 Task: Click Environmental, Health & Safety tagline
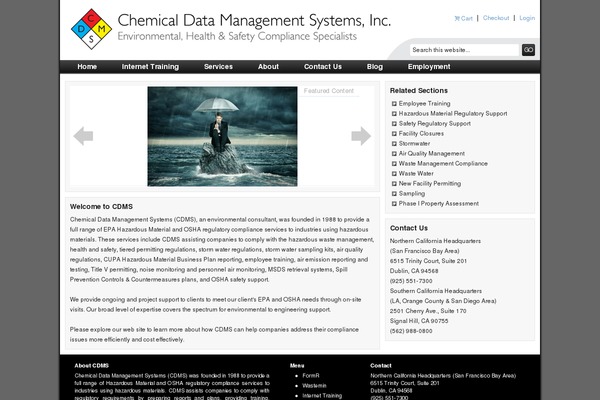pos(237,36)
